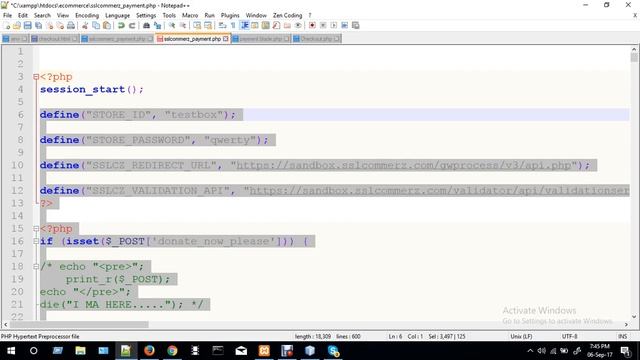Collapse the fold marker at line 15
This screenshot has height=360, width=640.
click(36, 229)
